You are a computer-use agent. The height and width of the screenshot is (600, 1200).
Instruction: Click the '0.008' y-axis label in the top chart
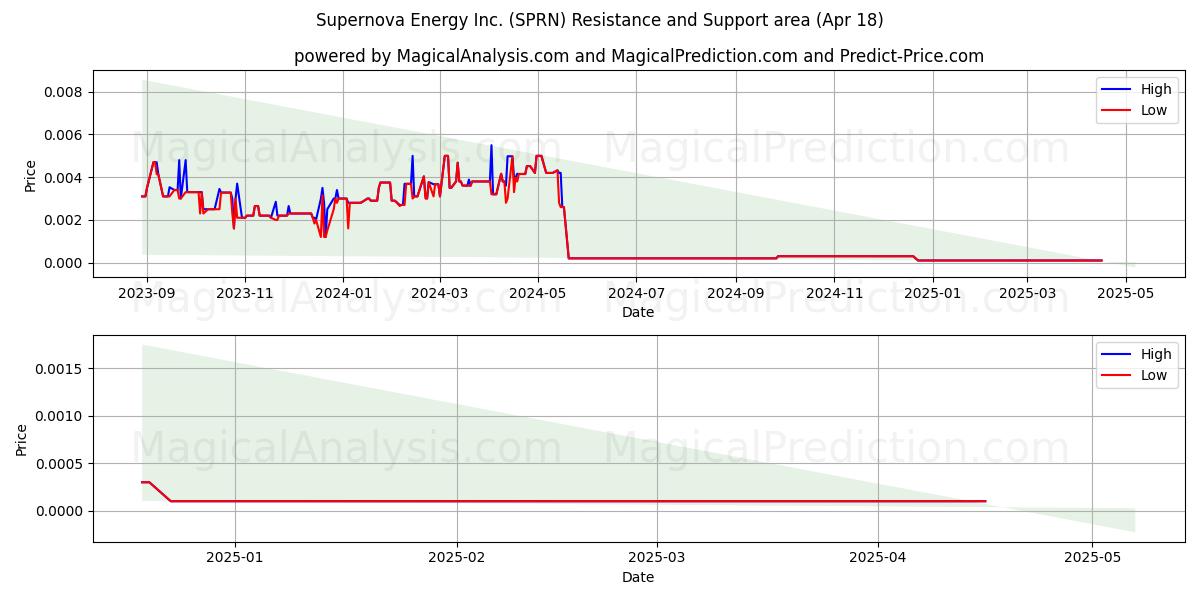pos(65,92)
